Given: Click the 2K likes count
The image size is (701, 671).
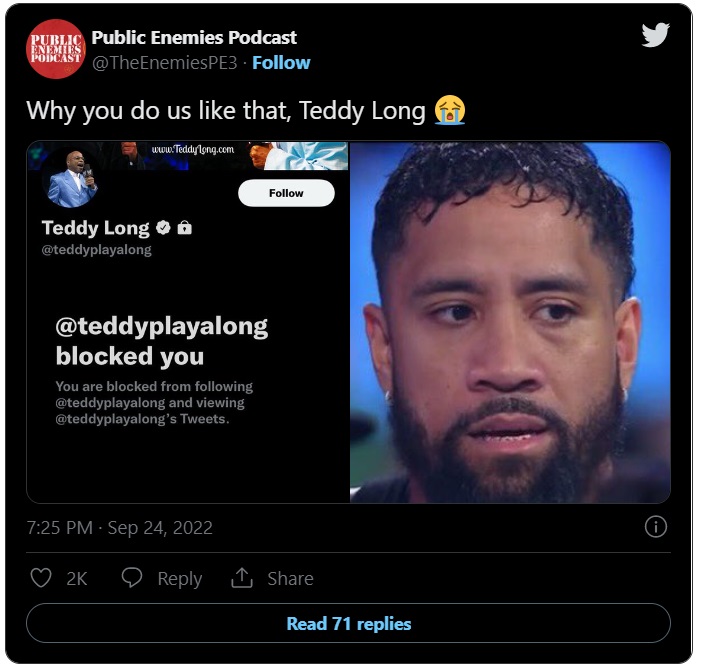Looking at the screenshot, I should click(x=77, y=579).
